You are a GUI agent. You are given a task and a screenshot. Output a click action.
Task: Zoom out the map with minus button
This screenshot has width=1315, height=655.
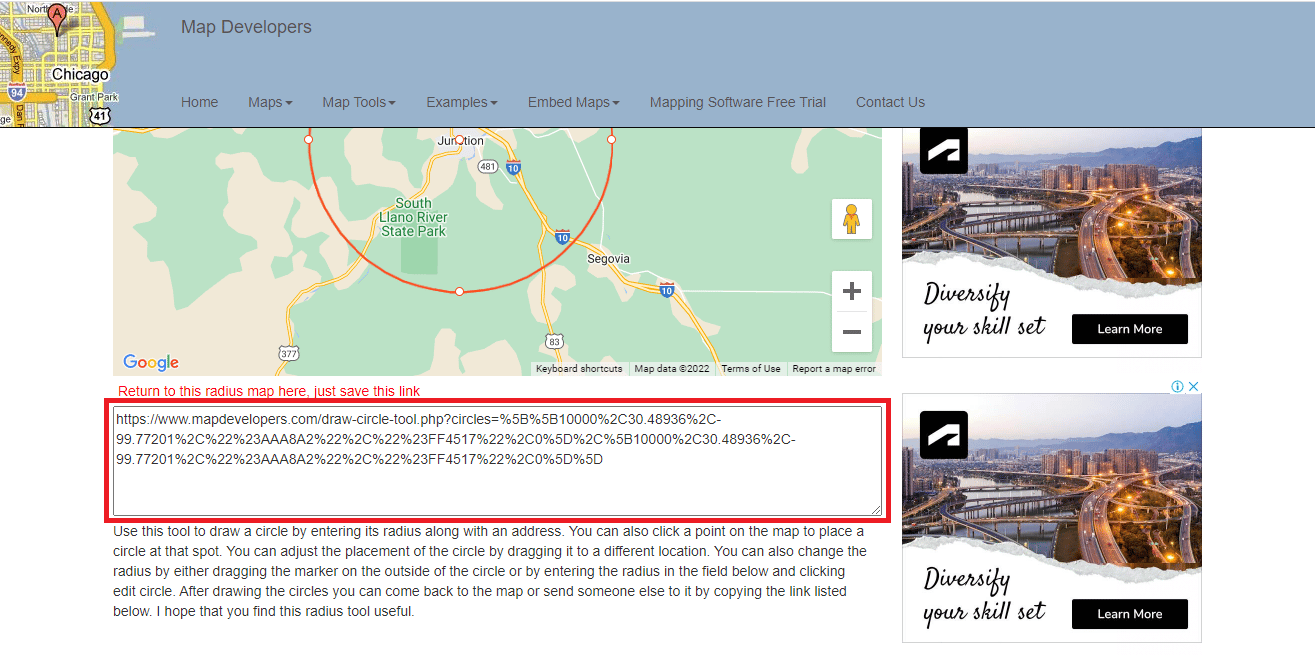coord(852,331)
